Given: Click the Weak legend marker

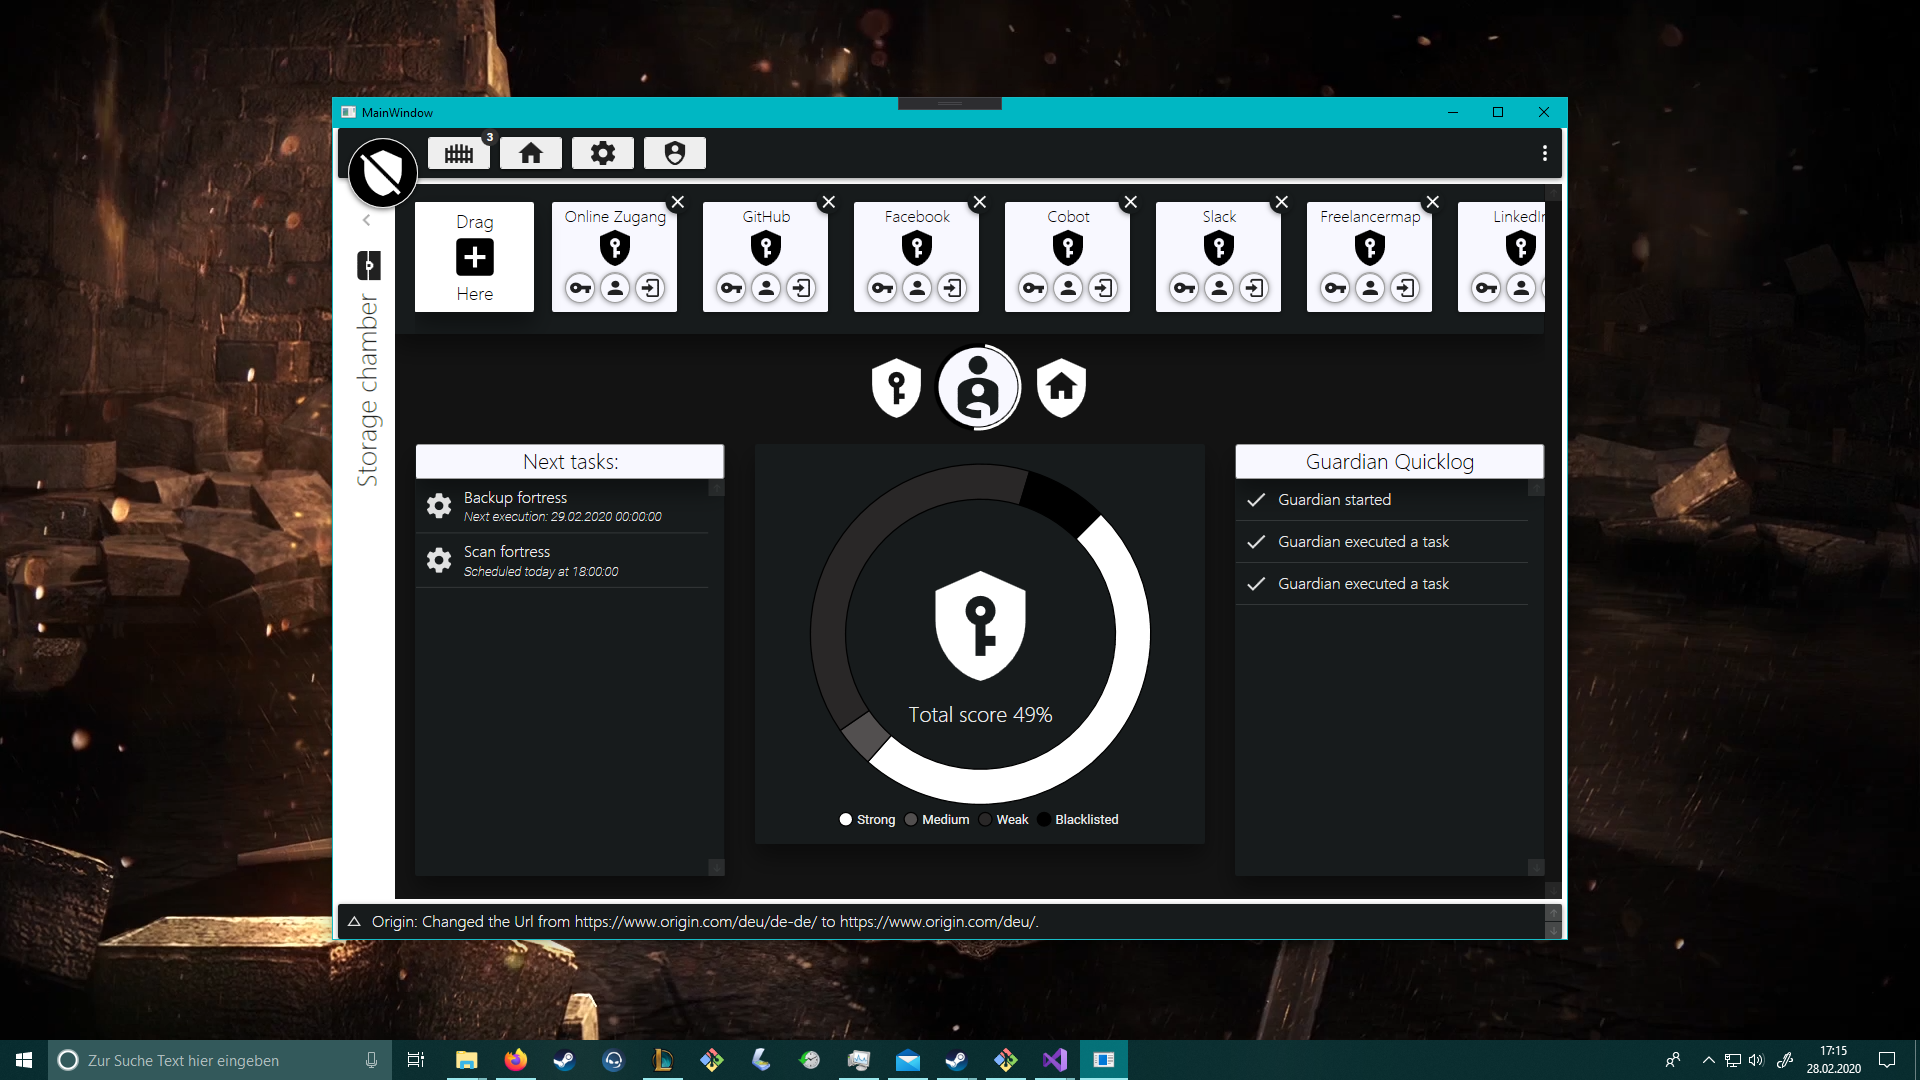Looking at the screenshot, I should point(985,819).
